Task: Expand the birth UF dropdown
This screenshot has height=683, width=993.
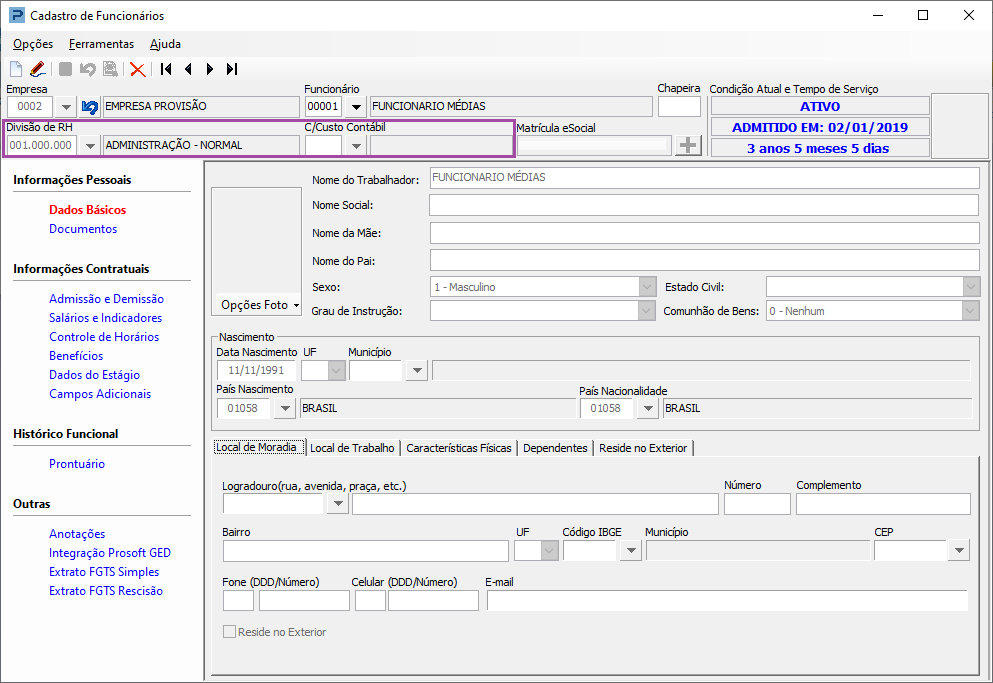Action: tap(337, 371)
